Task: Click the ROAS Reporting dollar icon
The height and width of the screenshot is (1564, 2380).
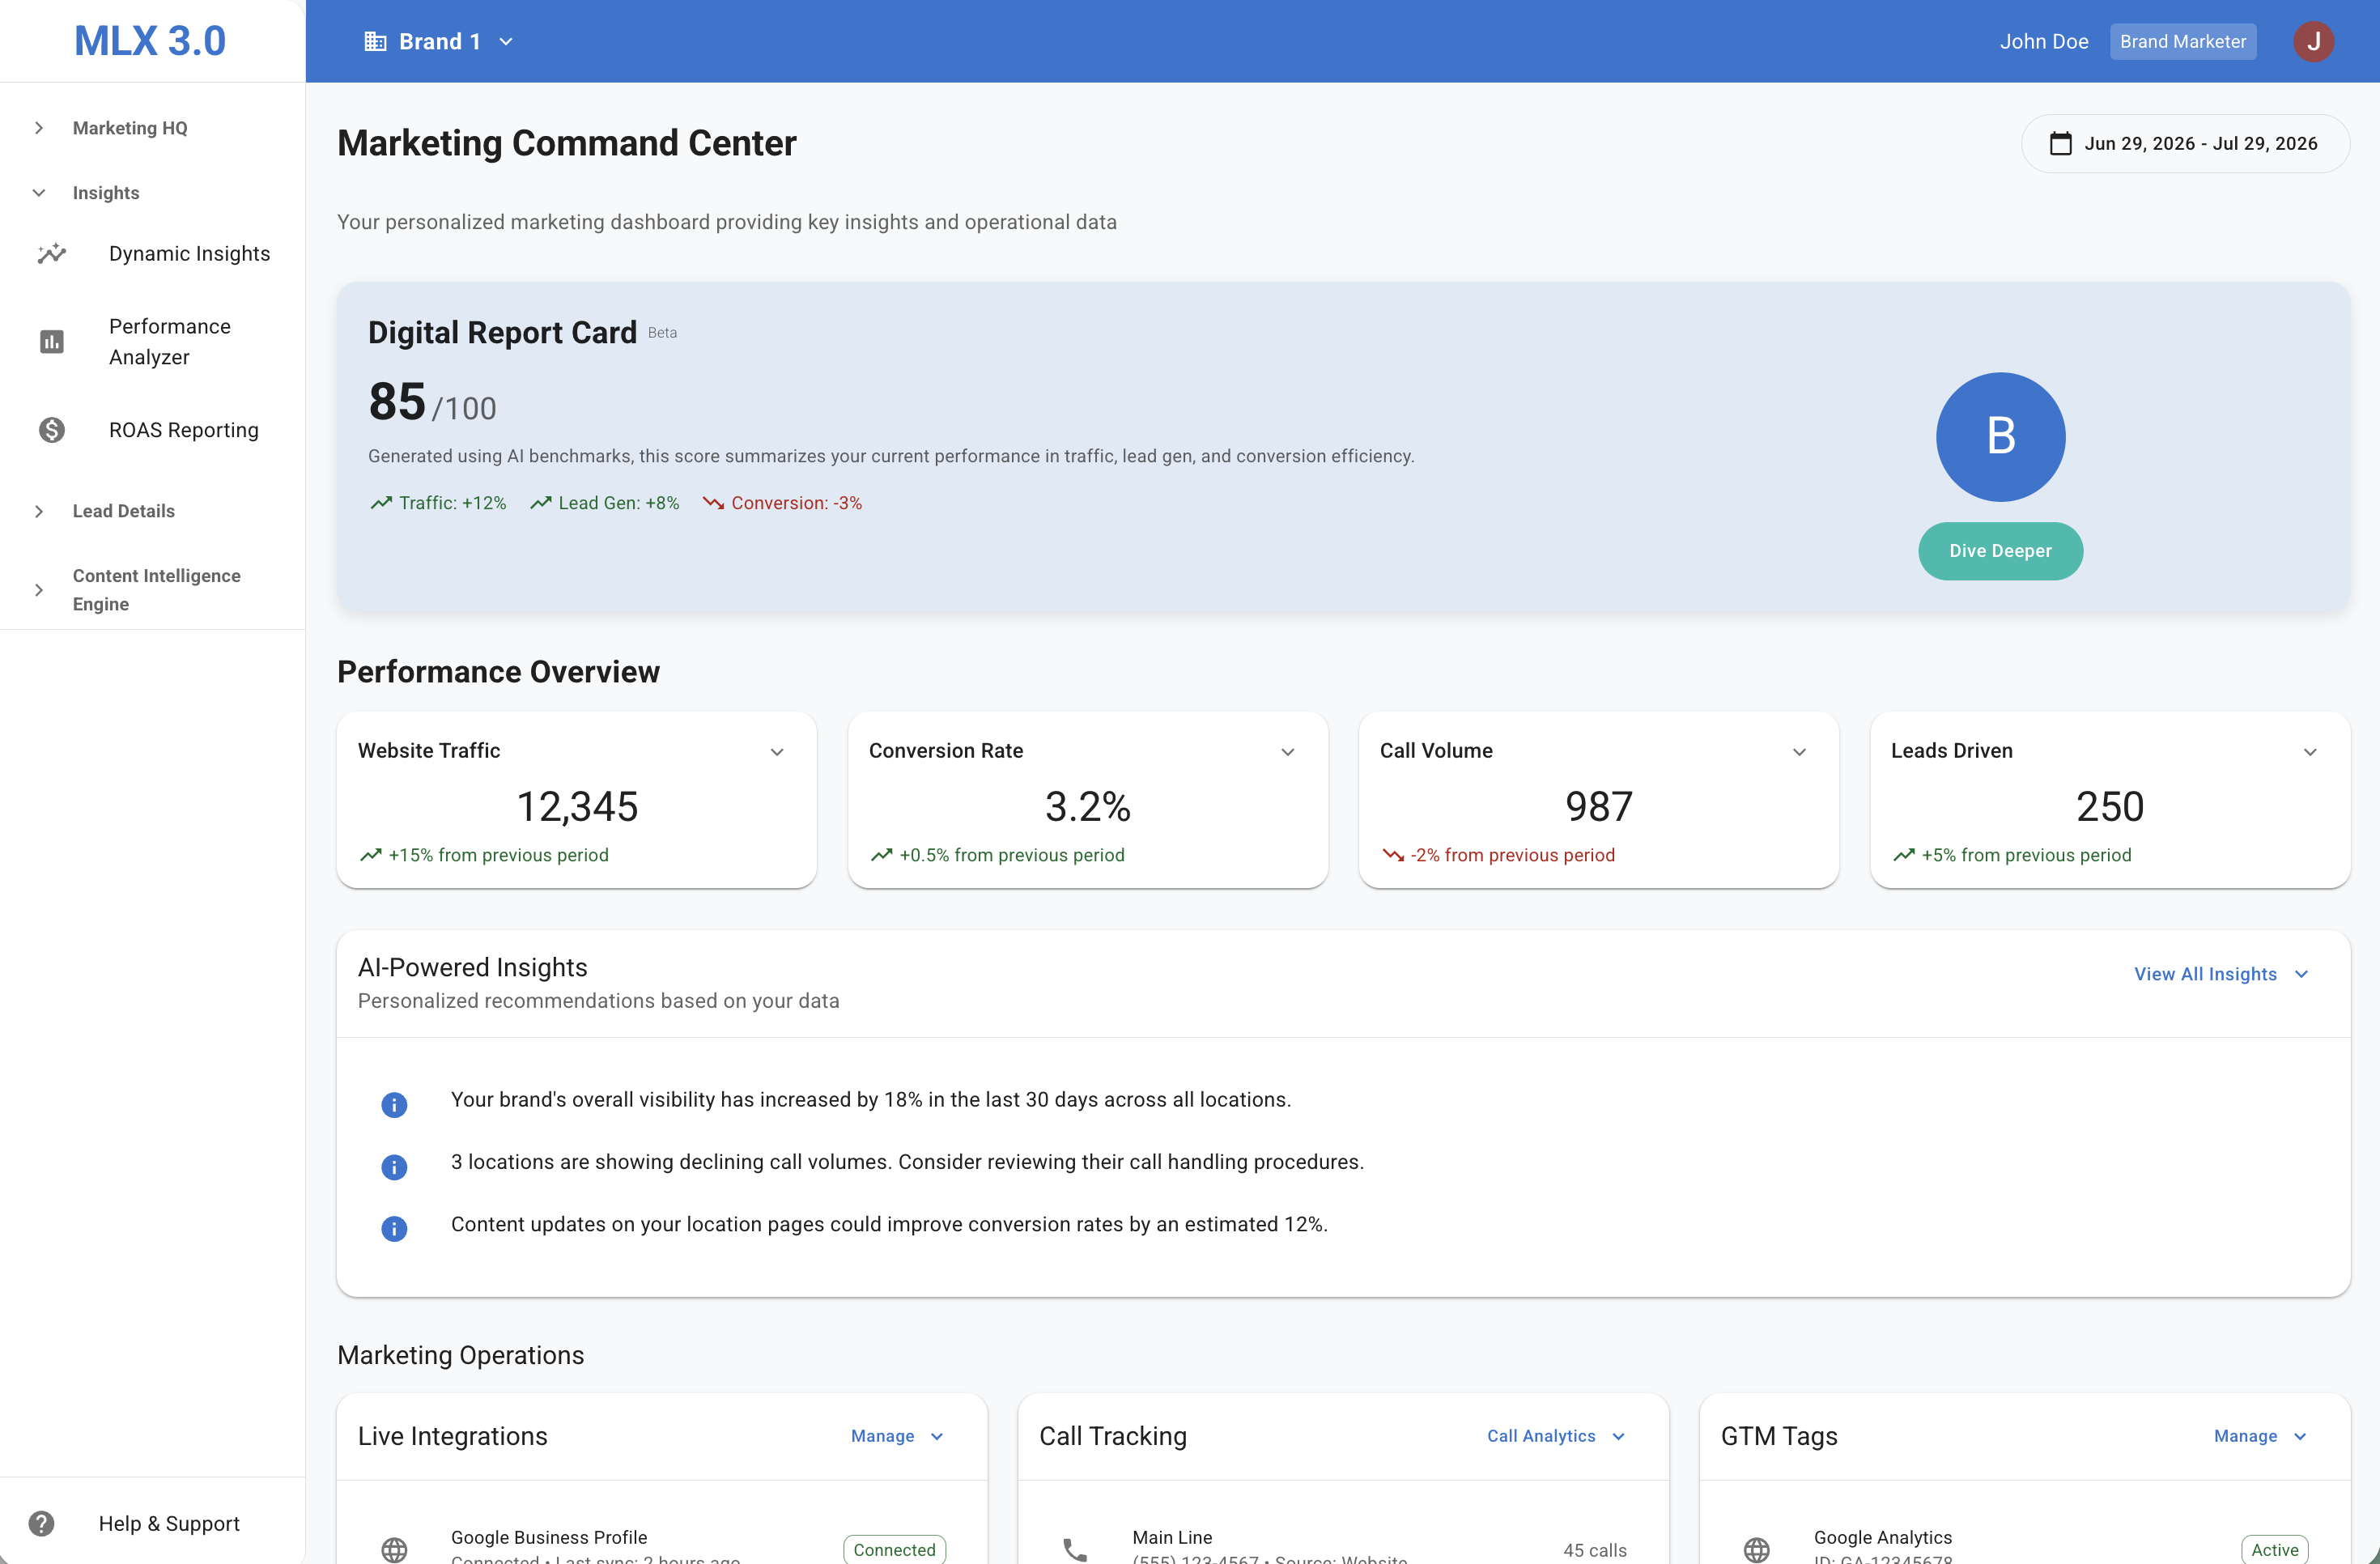Action: point(52,430)
